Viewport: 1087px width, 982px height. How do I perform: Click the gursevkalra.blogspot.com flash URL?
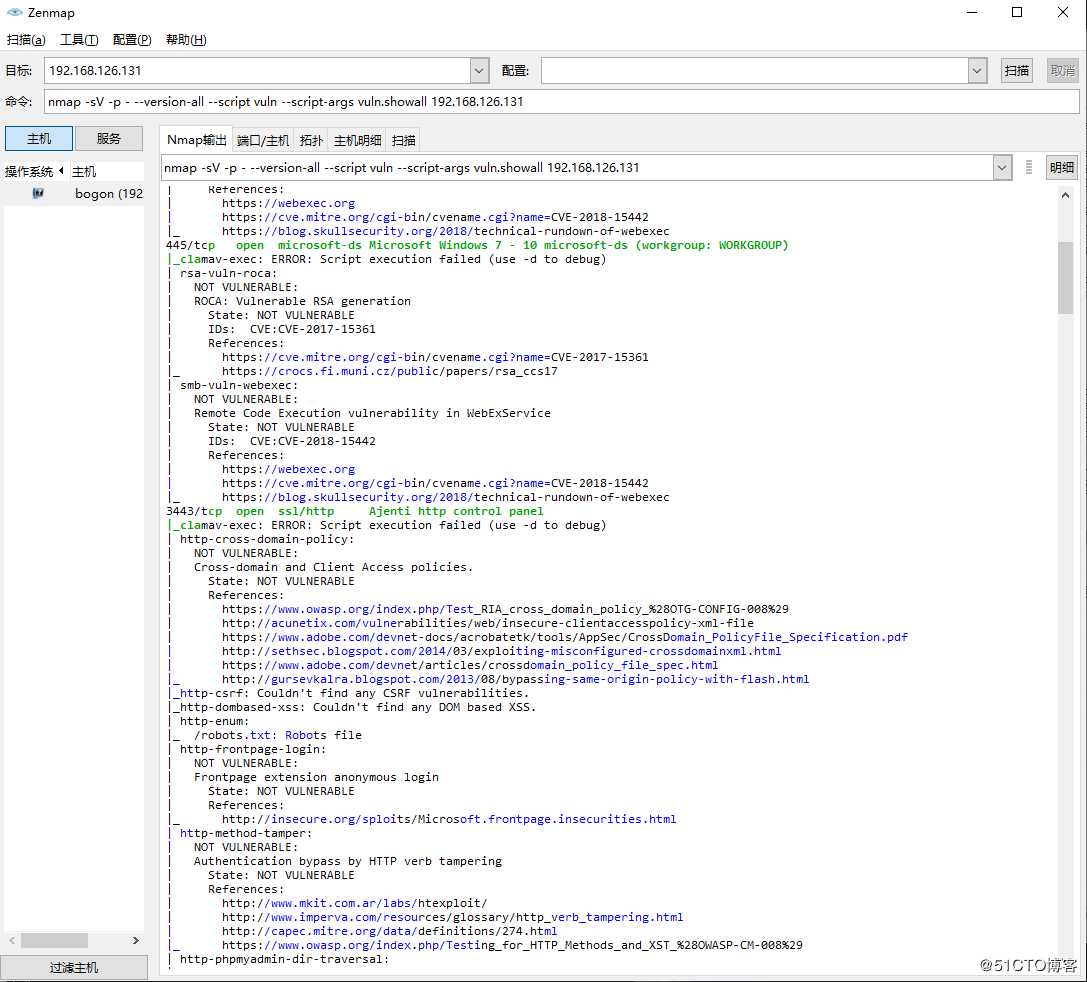click(515, 679)
